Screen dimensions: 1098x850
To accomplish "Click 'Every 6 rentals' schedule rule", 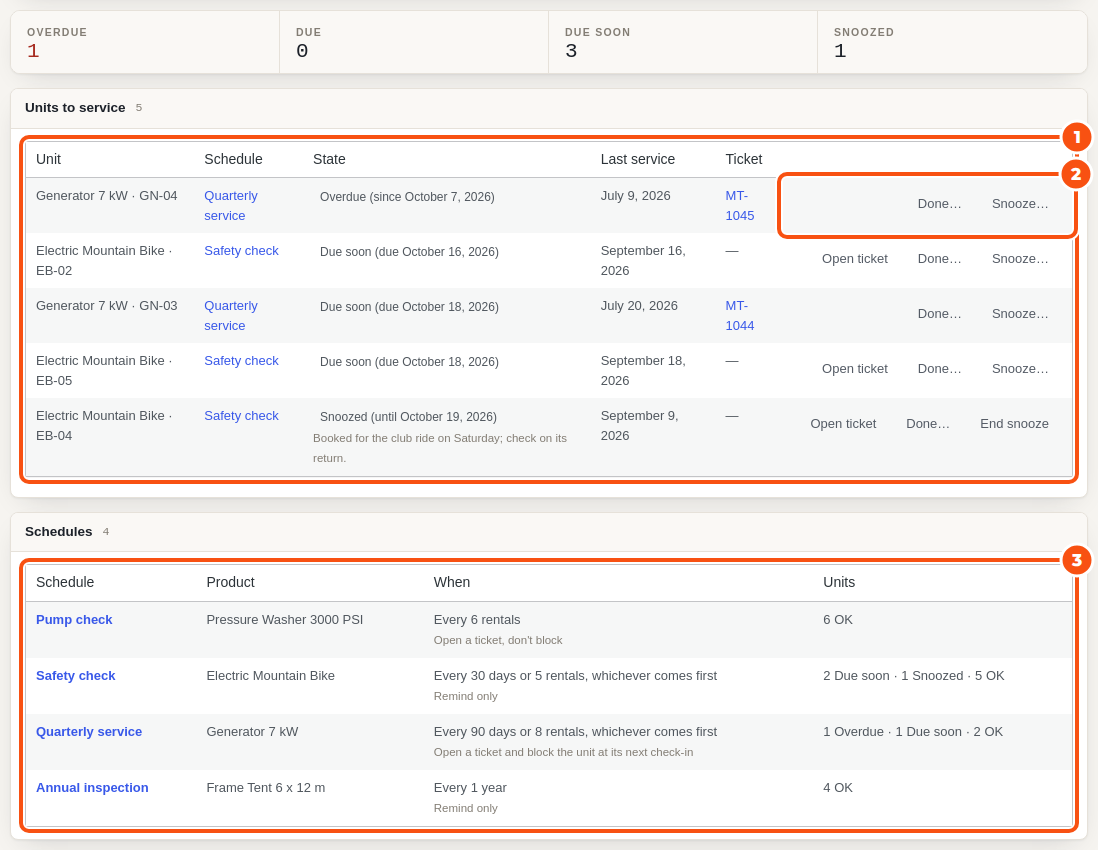I will click(x=477, y=620).
